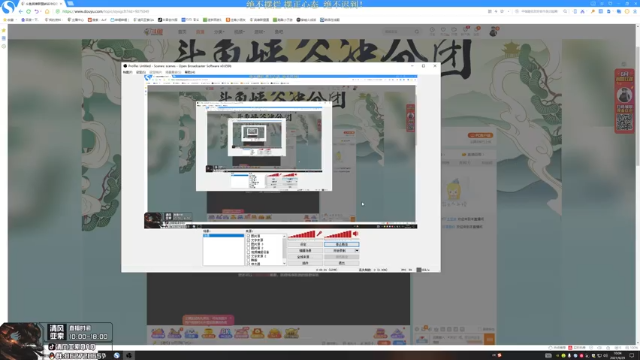640x360 pixels.
Task: Click the highlighted streaming button in OBS
Action: click(342, 244)
